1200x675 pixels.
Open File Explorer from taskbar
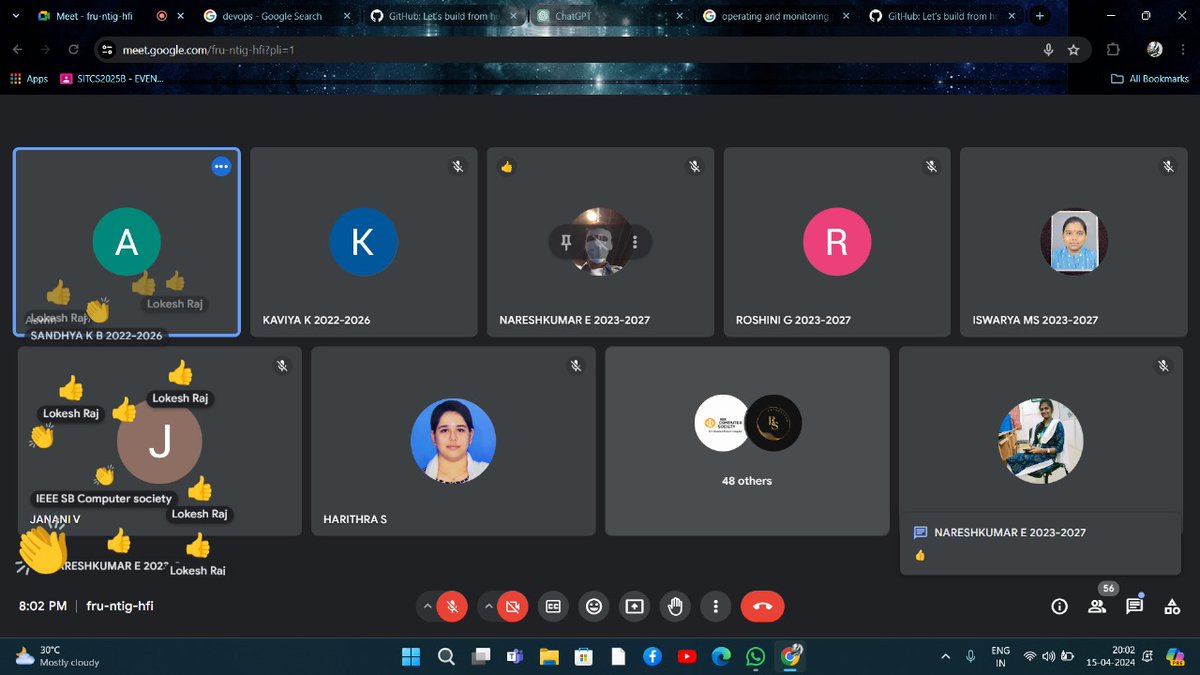tap(549, 656)
